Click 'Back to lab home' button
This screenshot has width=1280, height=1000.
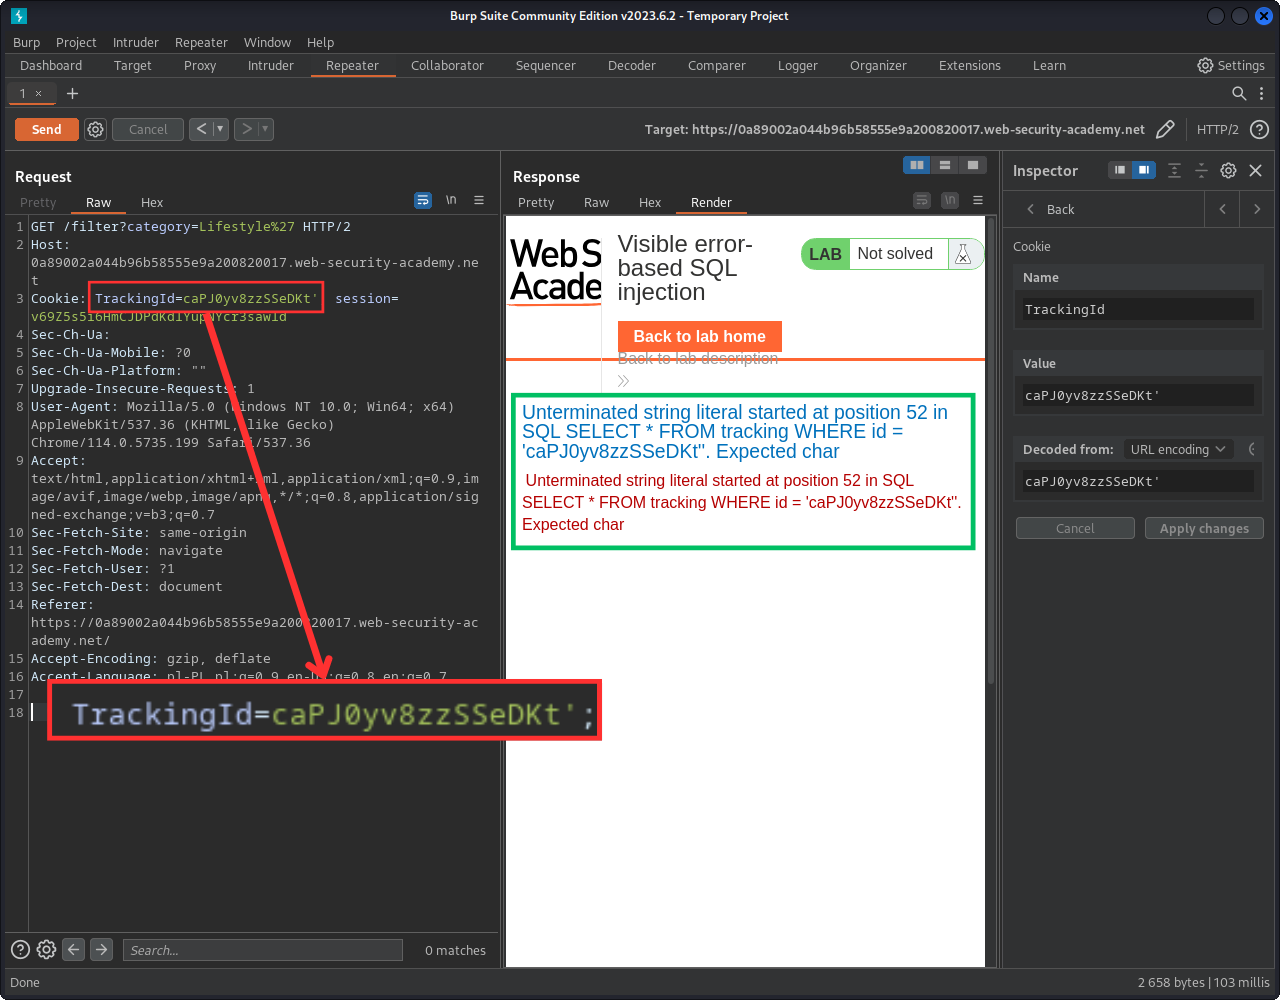point(699,336)
